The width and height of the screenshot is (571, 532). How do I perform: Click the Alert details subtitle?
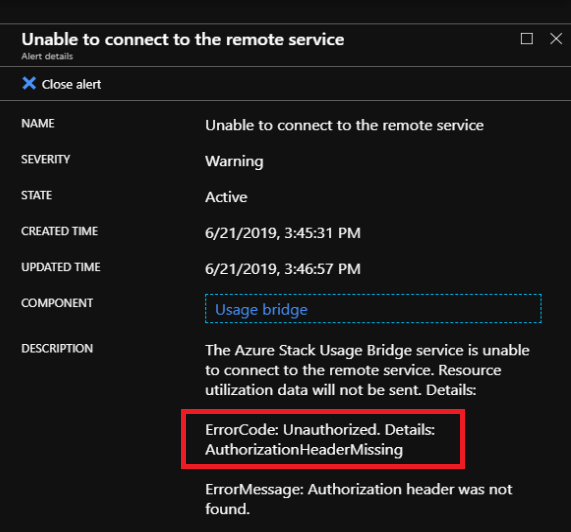pyautogui.click(x=47, y=56)
